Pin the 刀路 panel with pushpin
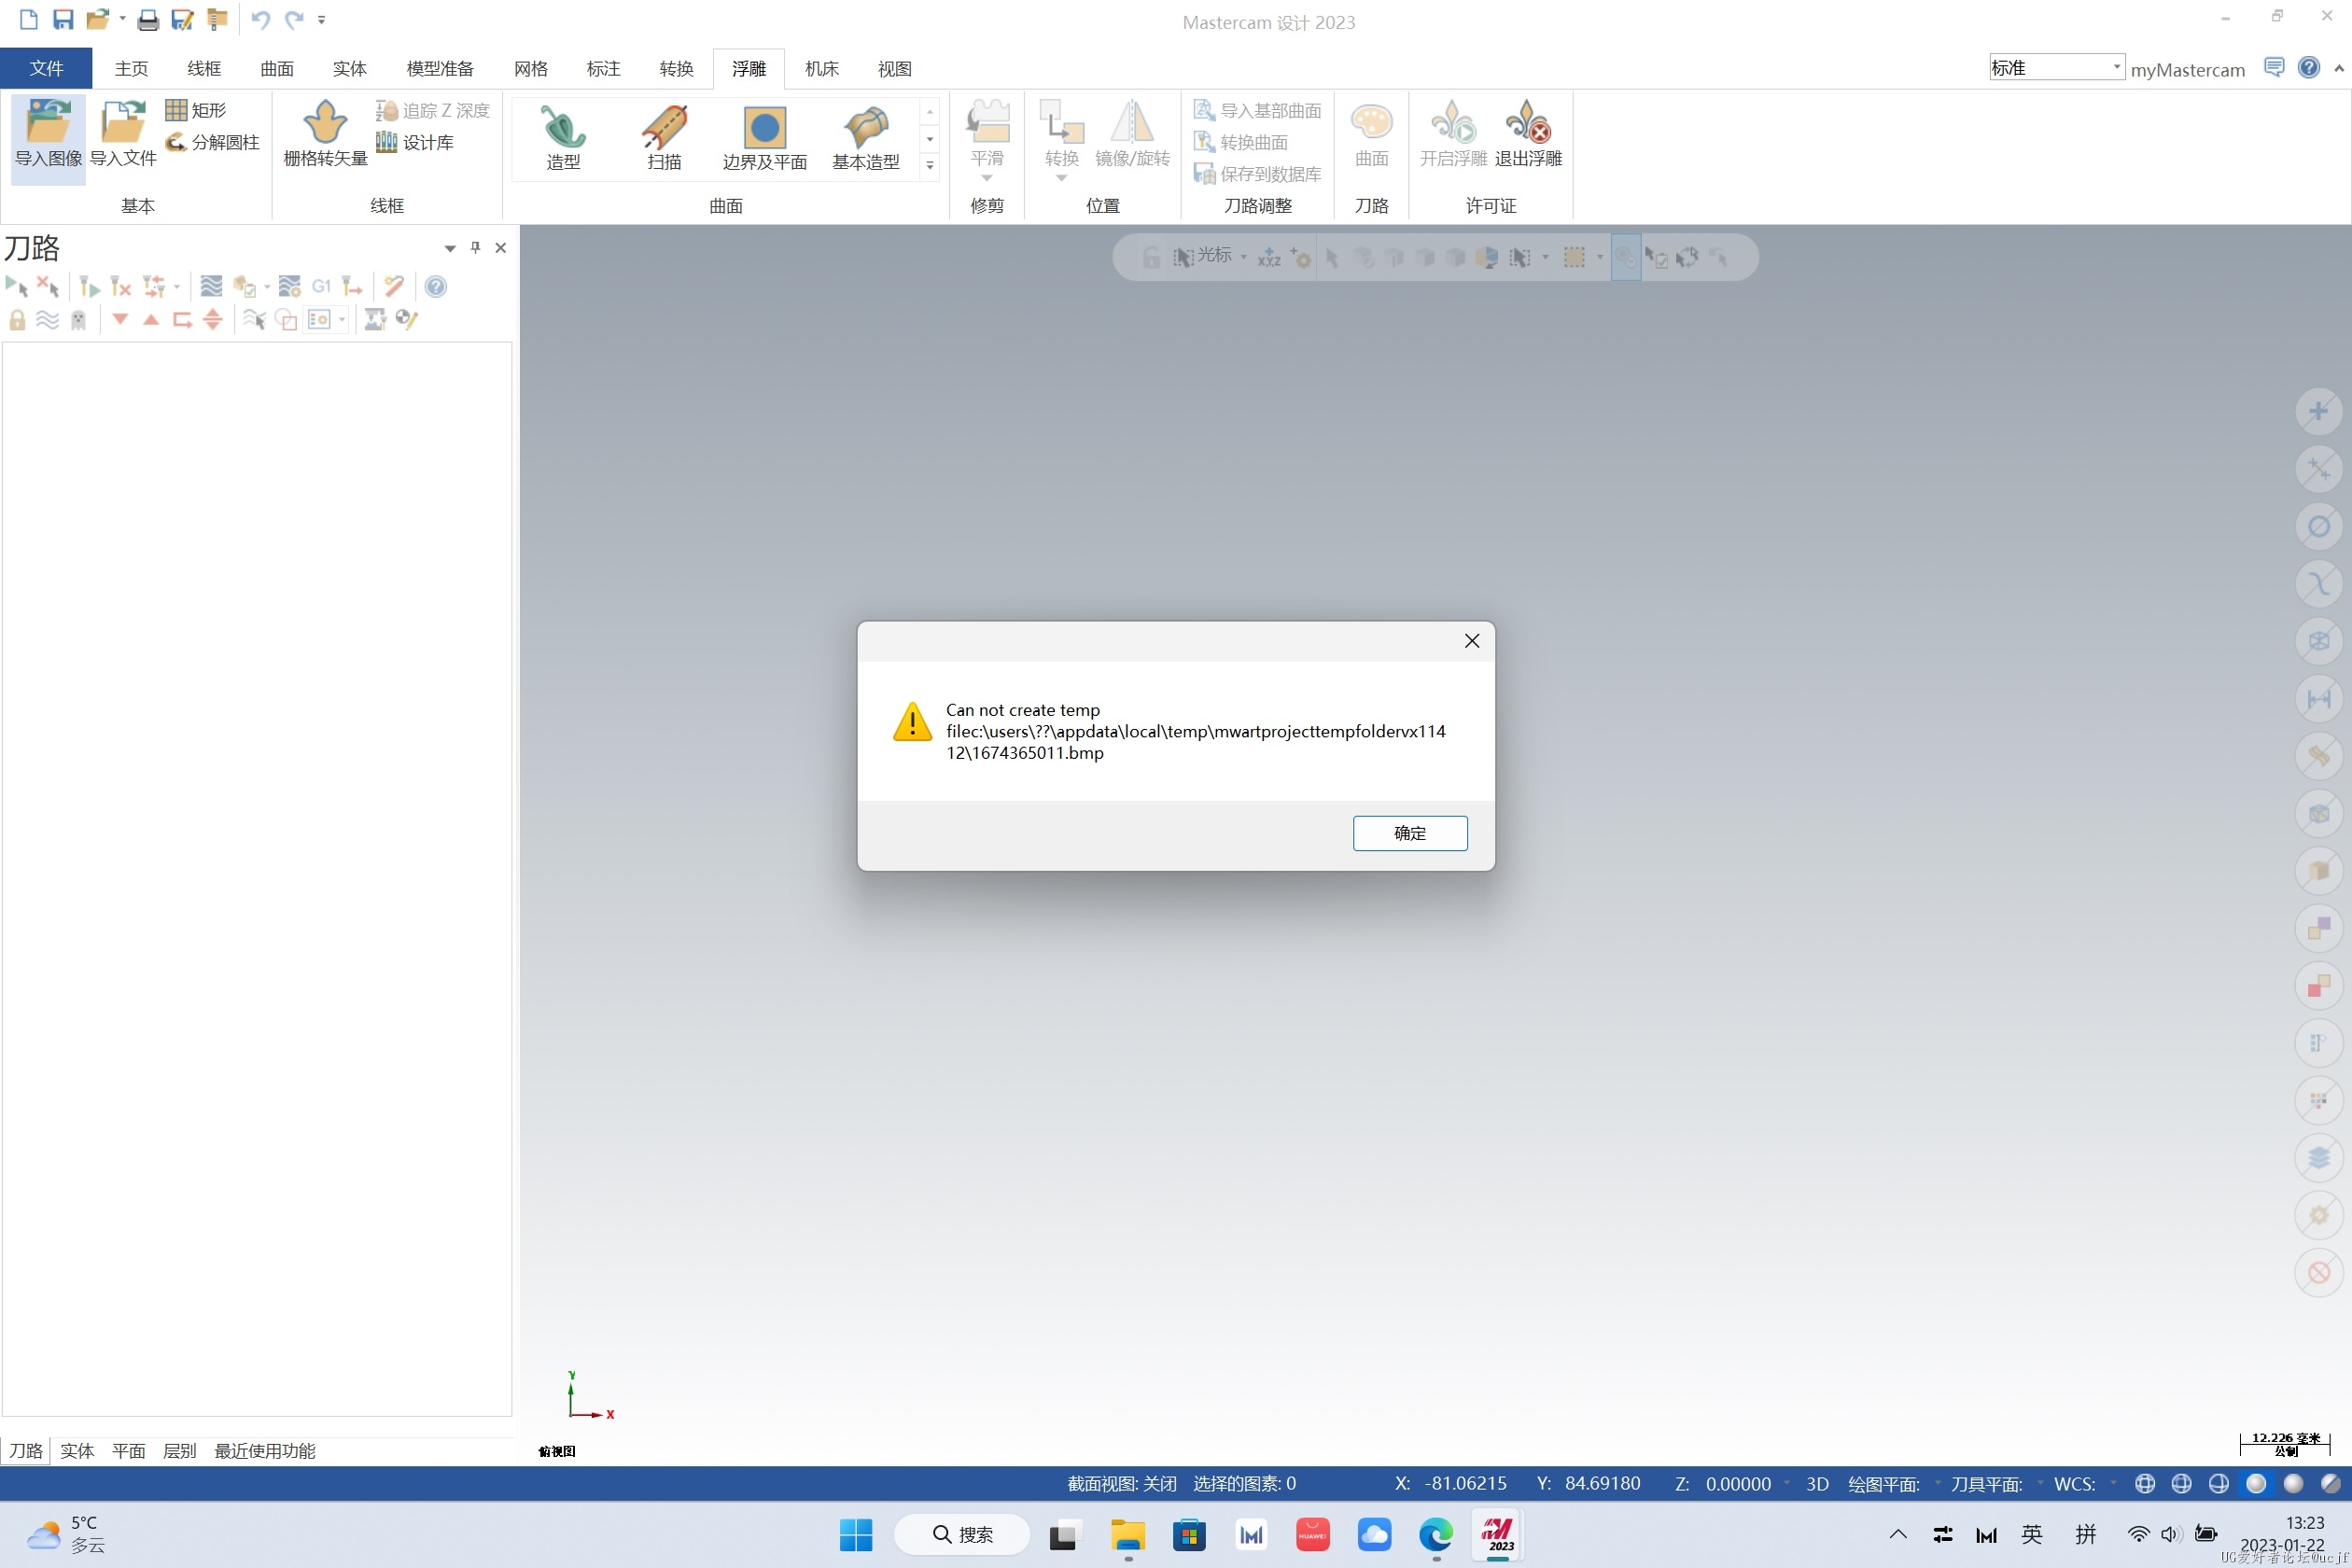2352x1568 pixels. coord(475,247)
